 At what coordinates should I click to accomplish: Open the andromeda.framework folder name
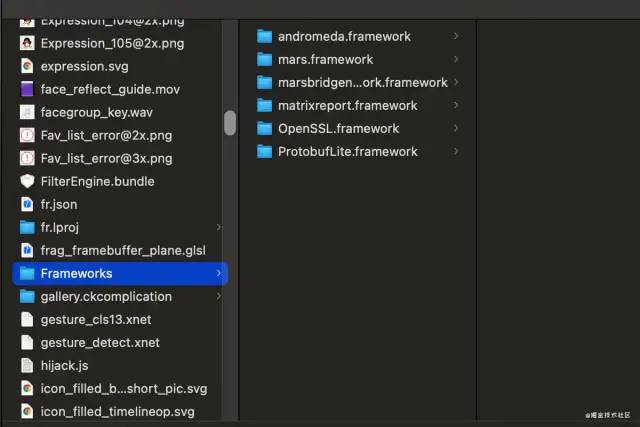click(x=344, y=36)
